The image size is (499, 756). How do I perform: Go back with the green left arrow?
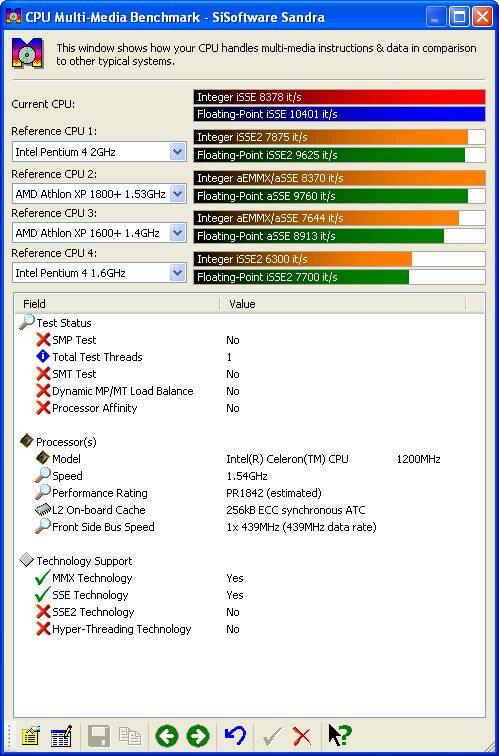click(x=167, y=736)
